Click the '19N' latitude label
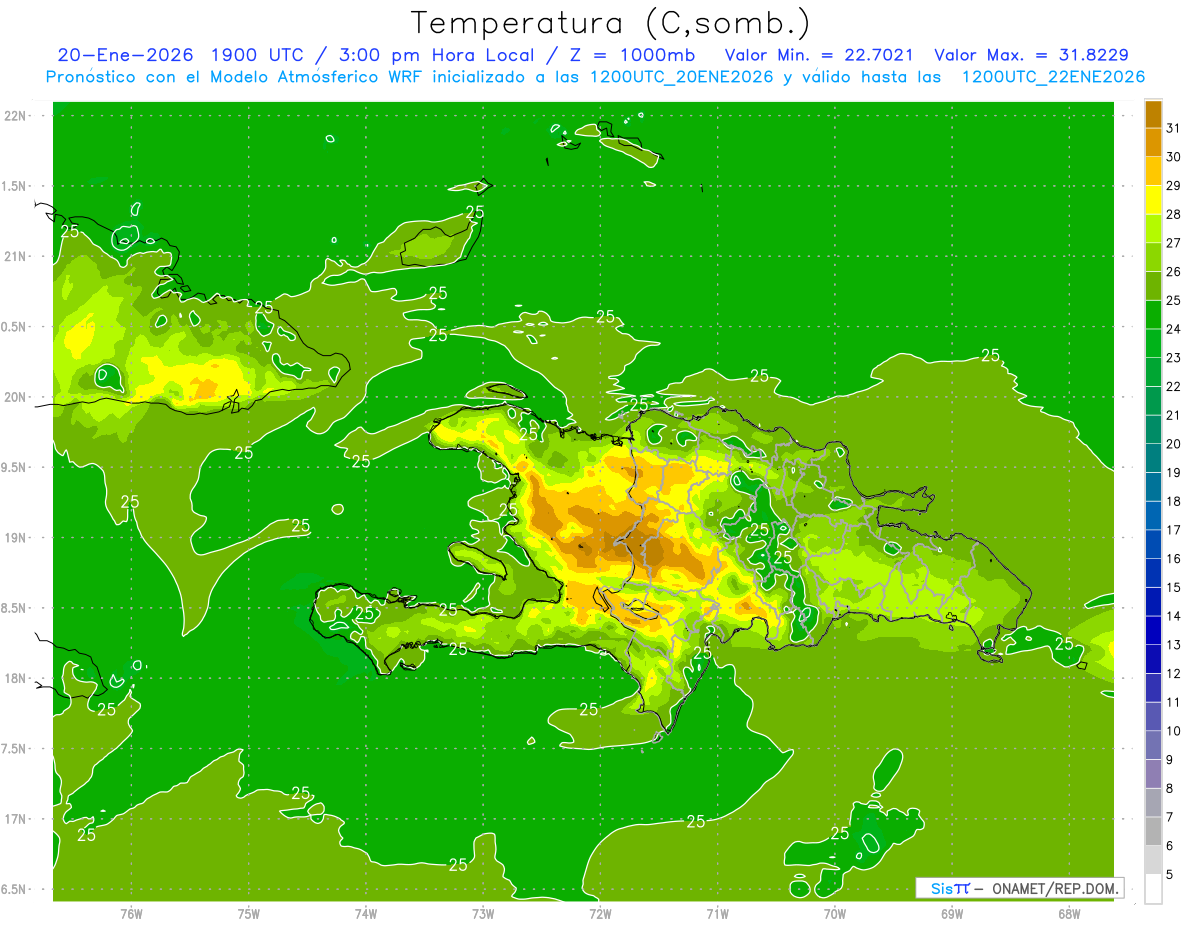The height and width of the screenshot is (927, 1200). click(x=16, y=537)
